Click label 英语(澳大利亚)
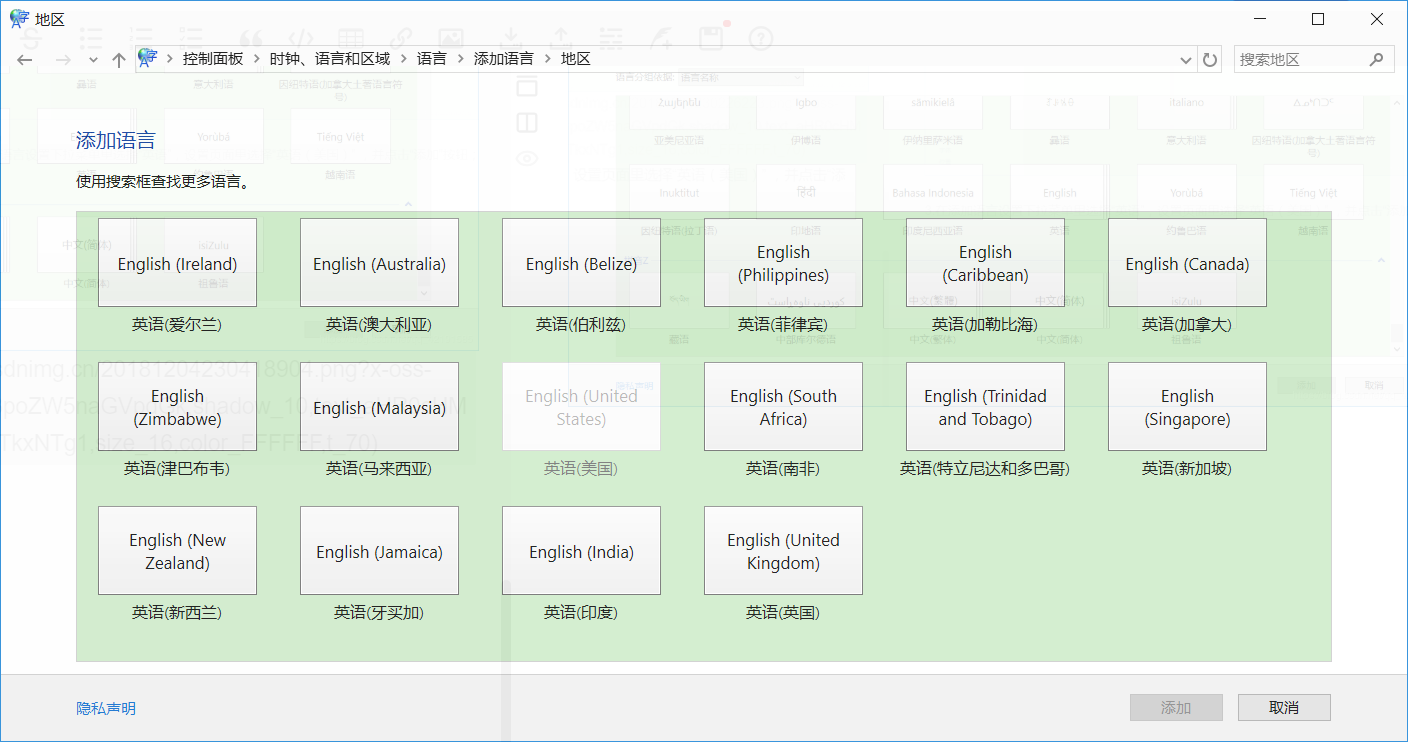 click(379, 325)
